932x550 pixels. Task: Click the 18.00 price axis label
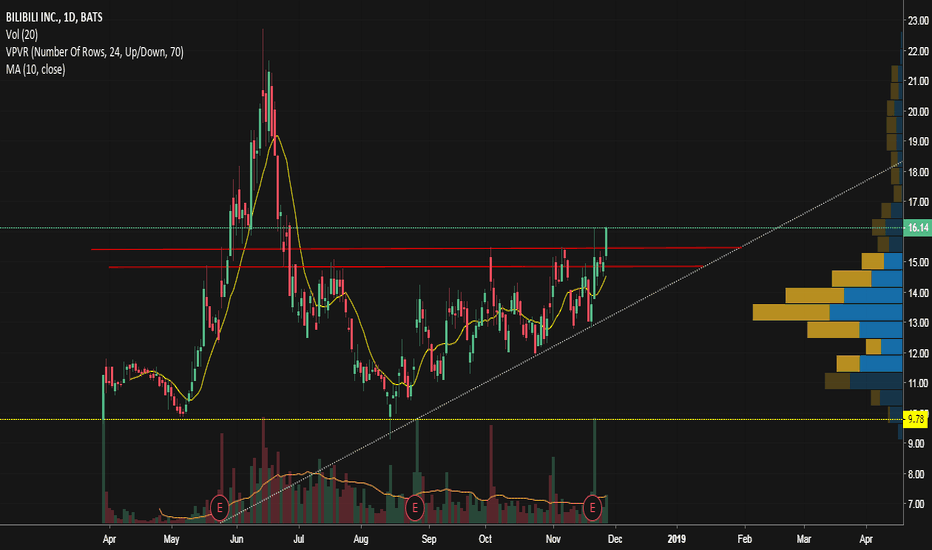click(918, 172)
